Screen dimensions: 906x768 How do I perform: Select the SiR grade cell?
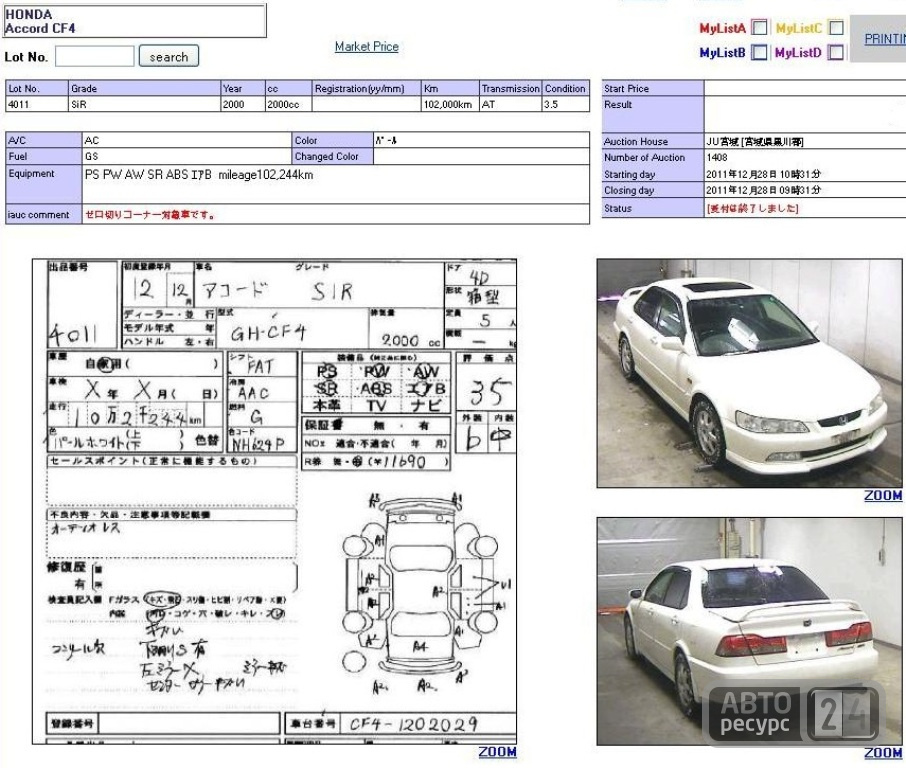pyautogui.click(x=144, y=105)
